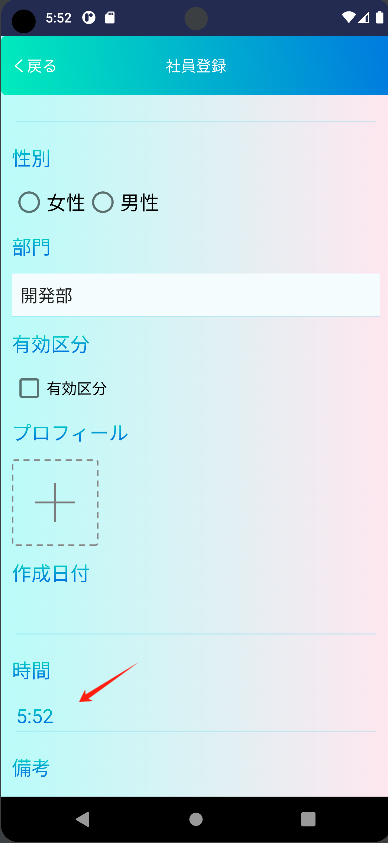Tap the SD card notification icon
The width and height of the screenshot is (388, 843).
110,18
